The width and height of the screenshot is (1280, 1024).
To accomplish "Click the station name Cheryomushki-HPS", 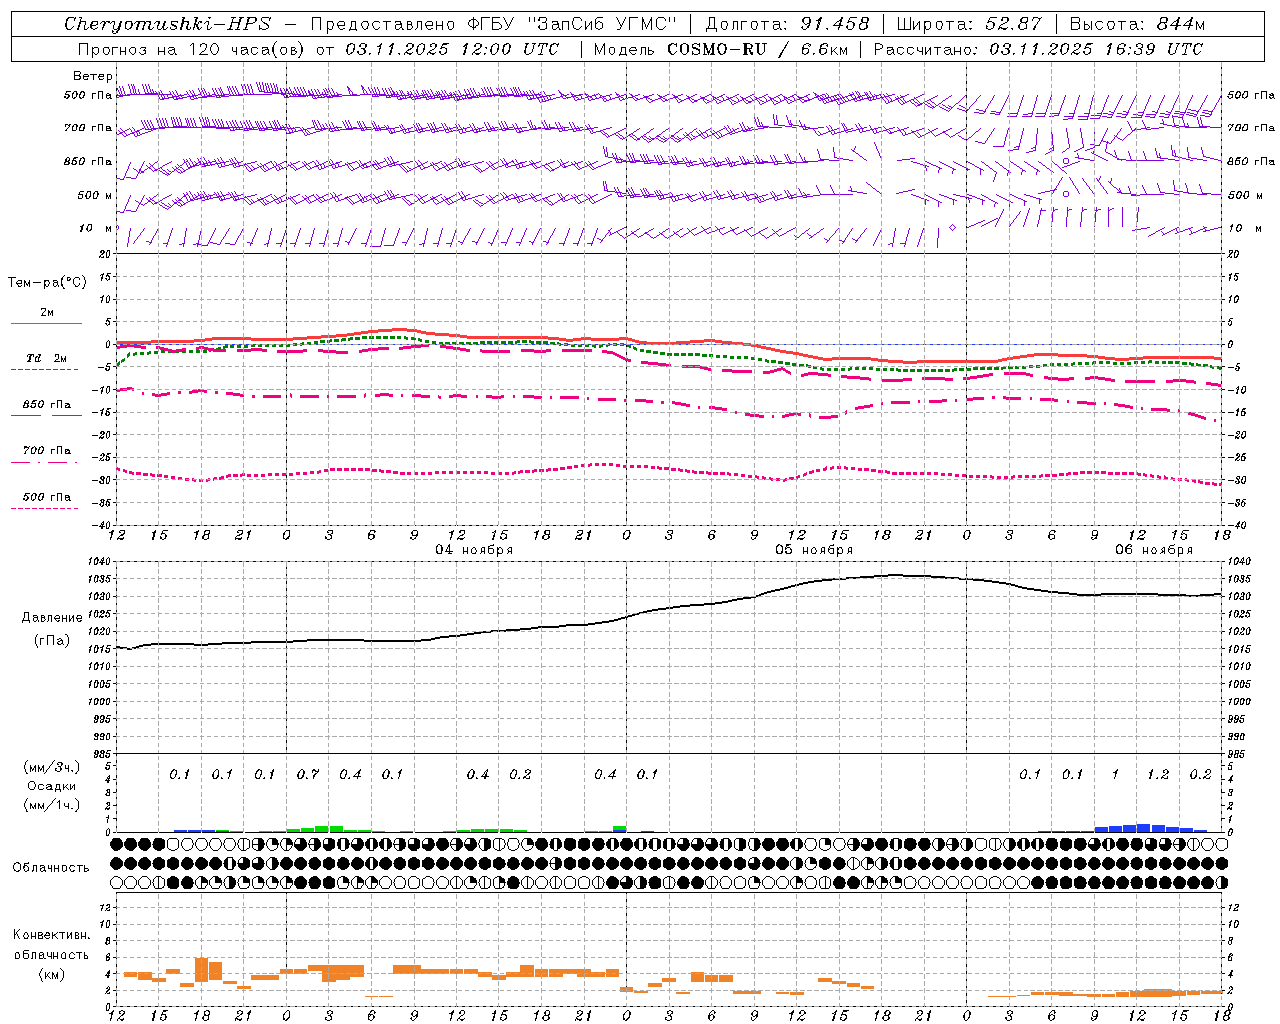I will pos(167,24).
